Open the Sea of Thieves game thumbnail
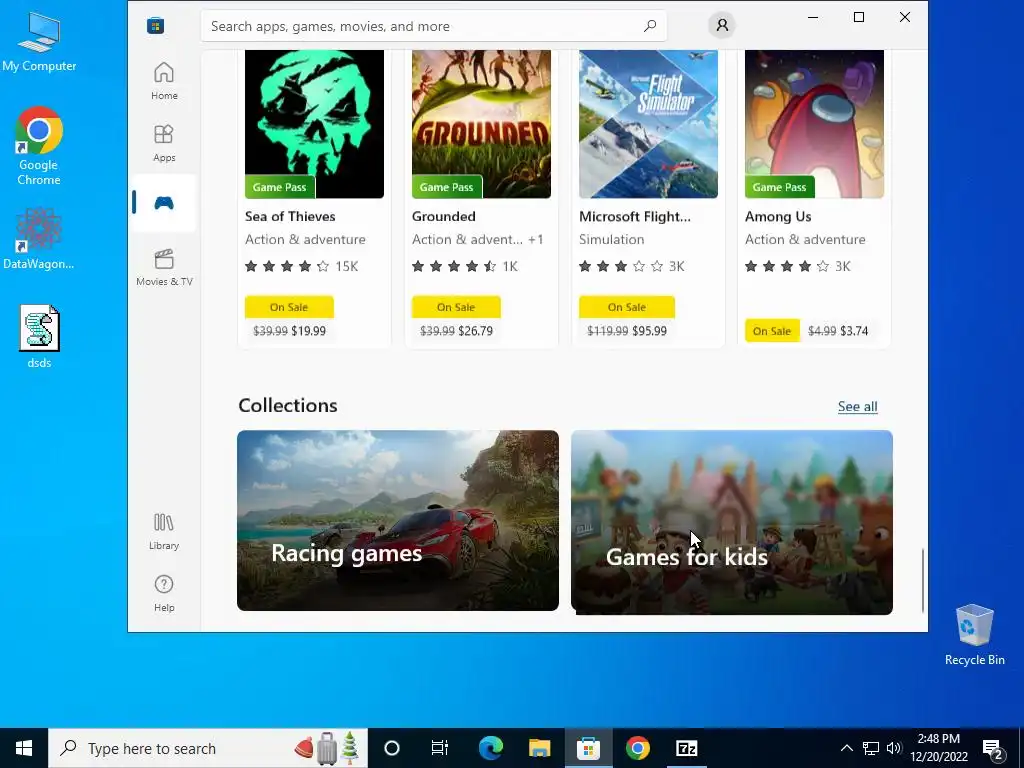This screenshot has width=1024, height=768. click(x=314, y=124)
